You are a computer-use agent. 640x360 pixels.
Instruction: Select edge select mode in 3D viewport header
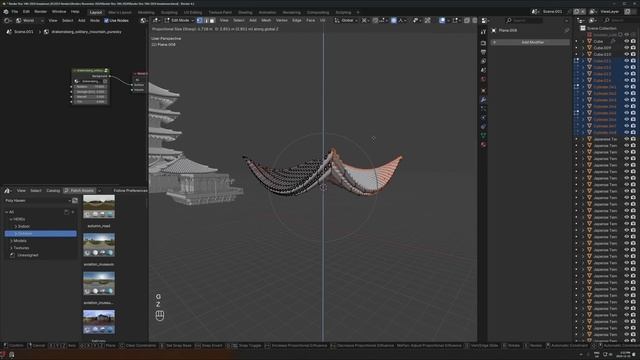pyautogui.click(x=206, y=20)
